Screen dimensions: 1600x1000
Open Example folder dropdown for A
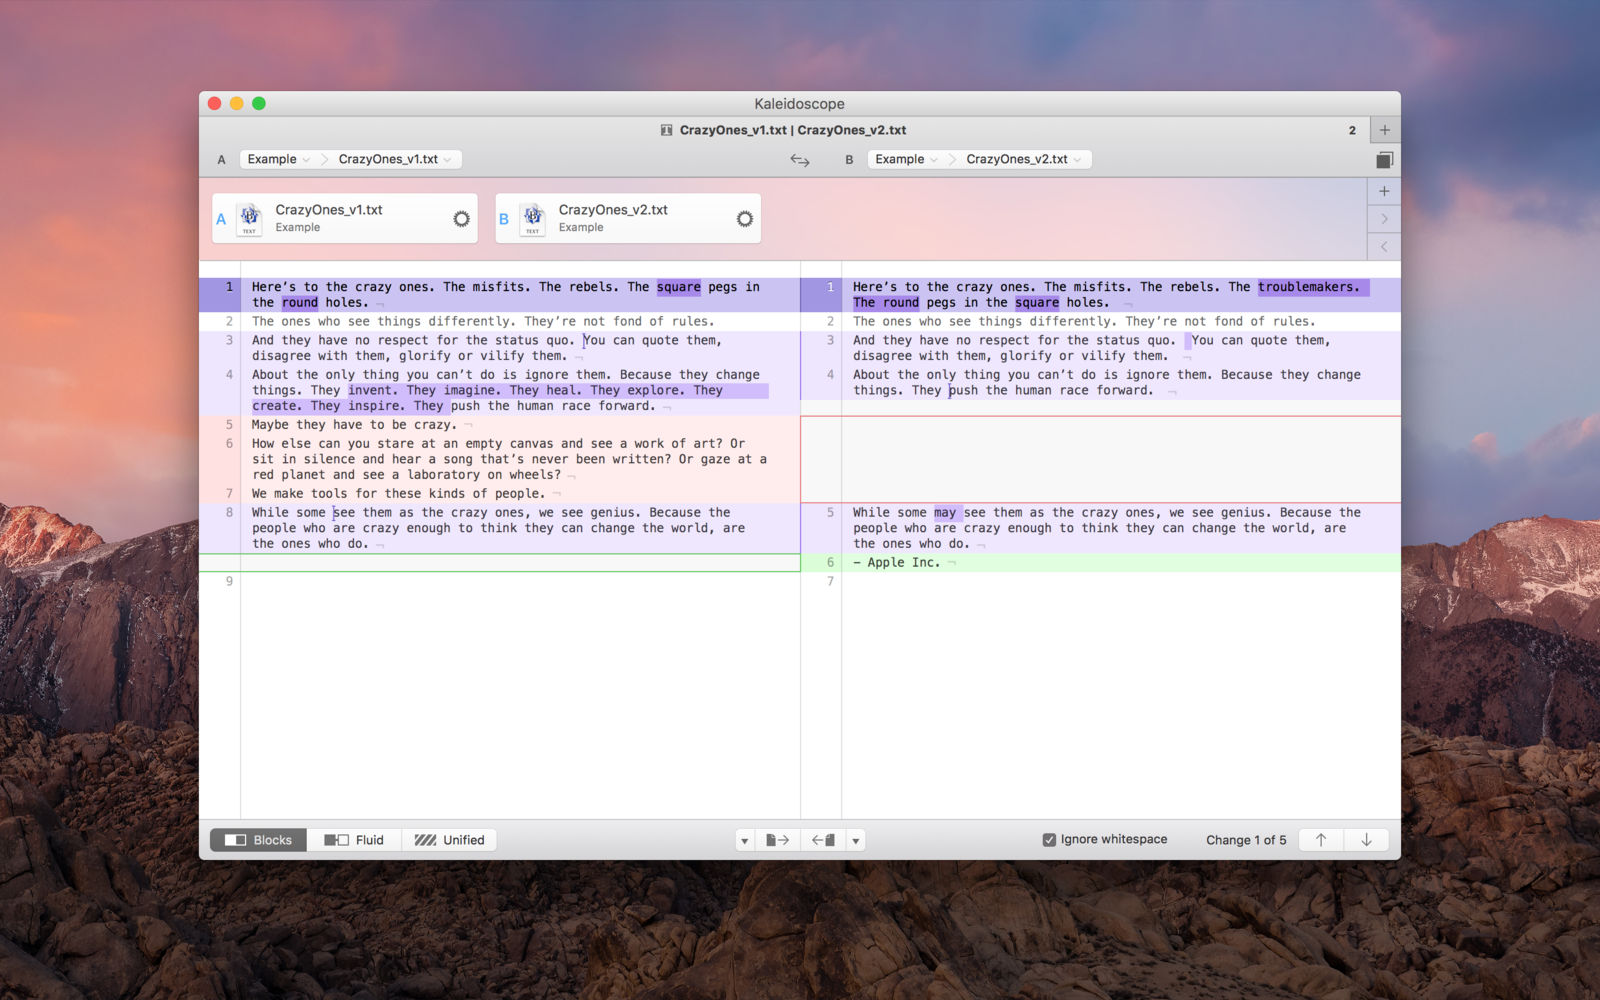tap(278, 159)
